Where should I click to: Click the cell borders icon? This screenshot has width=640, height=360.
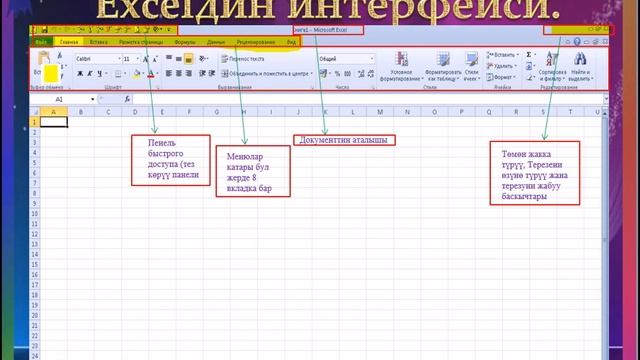(118, 73)
